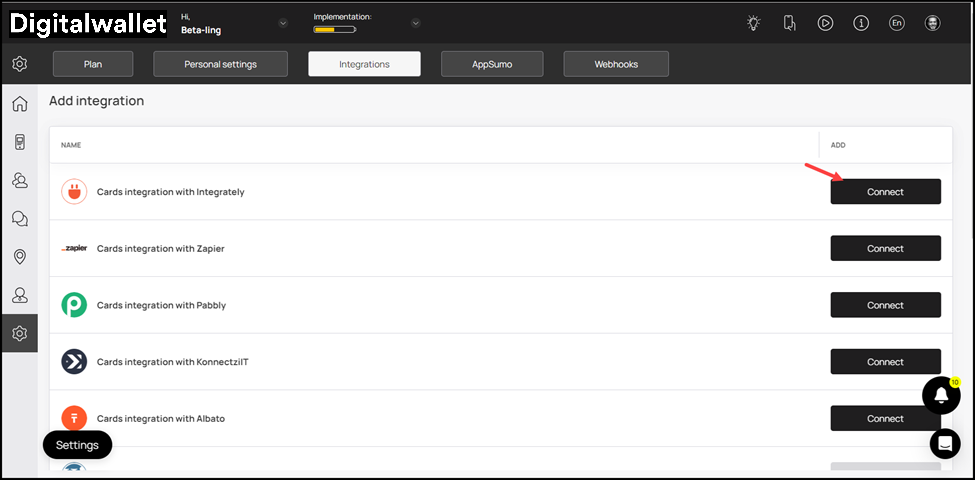Click the play tutorial icon
This screenshot has width=975, height=480.
(825, 24)
